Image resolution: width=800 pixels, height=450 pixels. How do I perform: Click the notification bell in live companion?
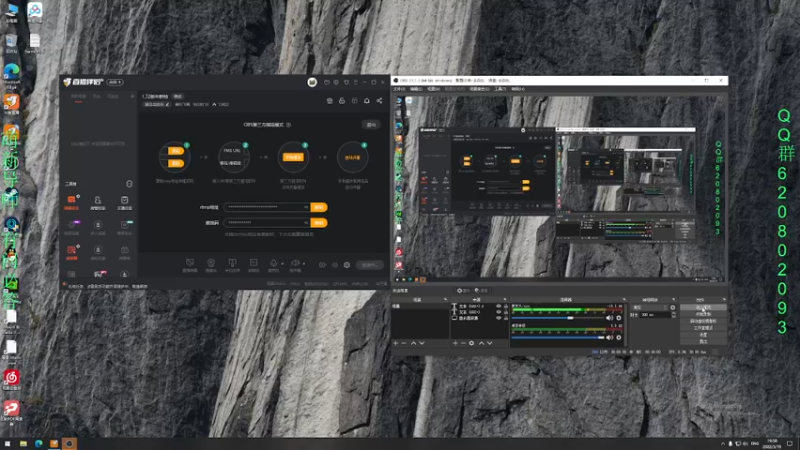pos(367,101)
